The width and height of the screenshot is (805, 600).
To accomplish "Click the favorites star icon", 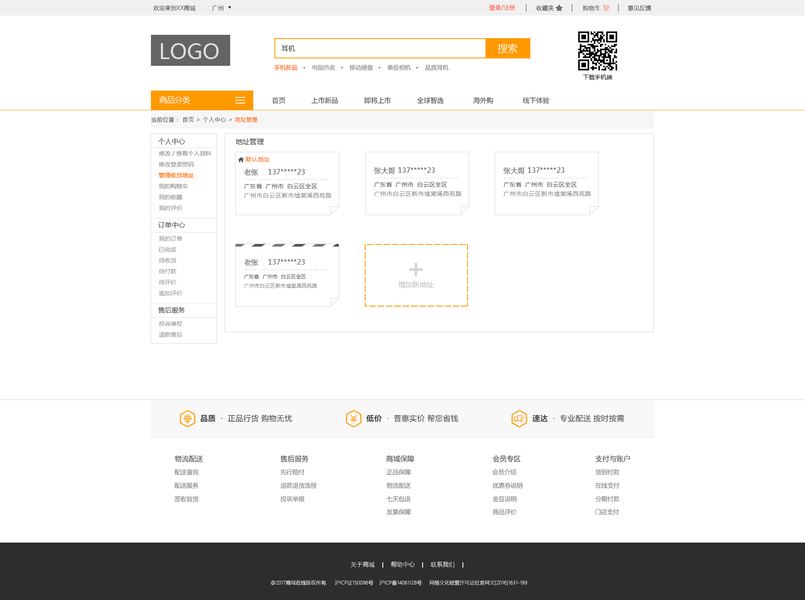I will point(559,8).
